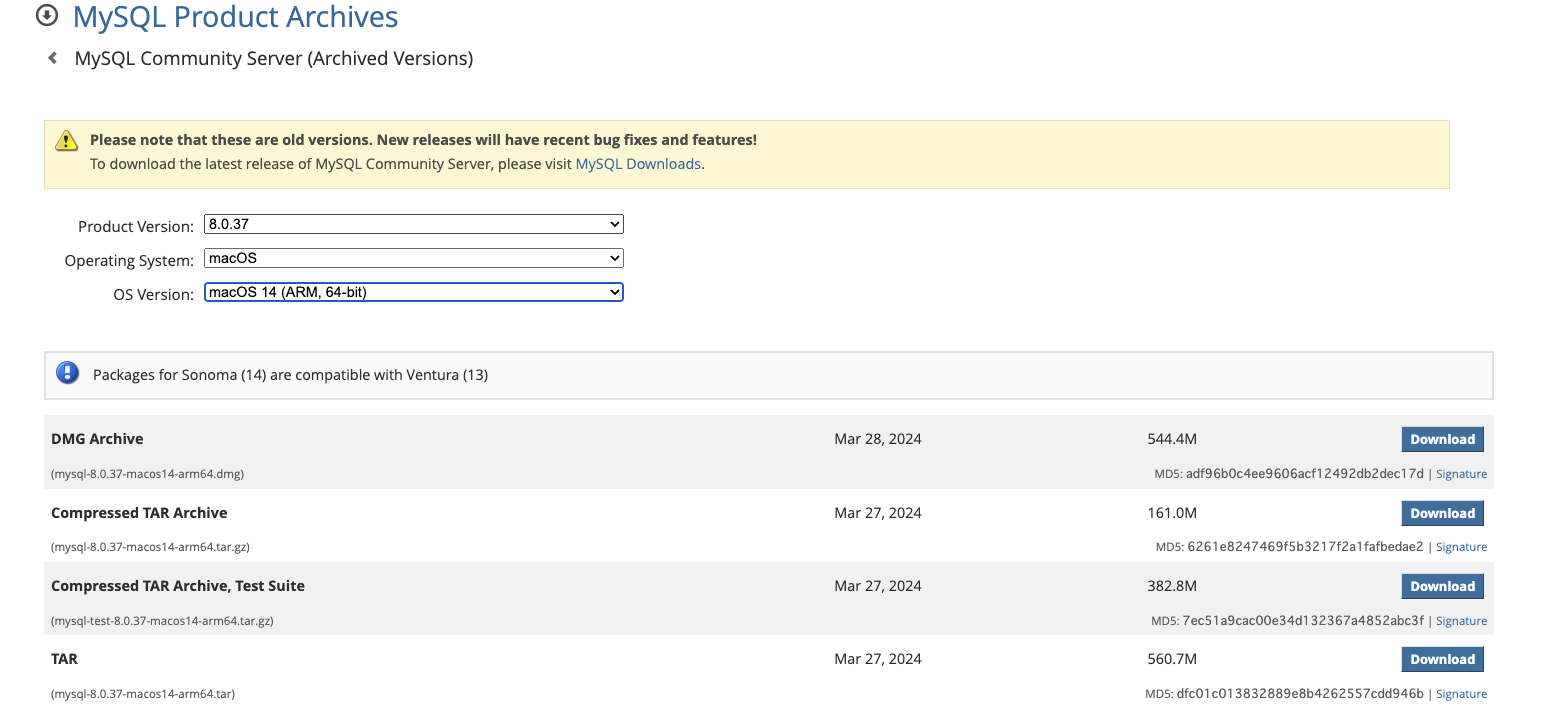Screen dimensions: 1545x717
Task: Click the download circle icon beside MySQL Product Archives
Action: coord(46,16)
